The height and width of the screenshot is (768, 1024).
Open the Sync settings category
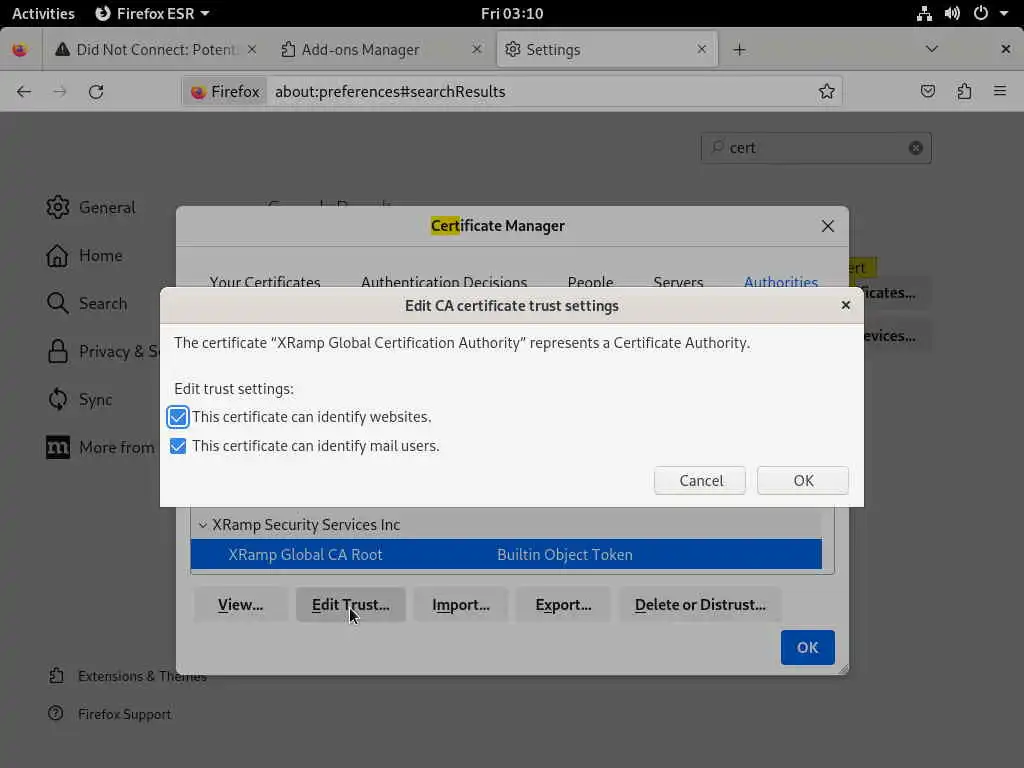coord(79,400)
